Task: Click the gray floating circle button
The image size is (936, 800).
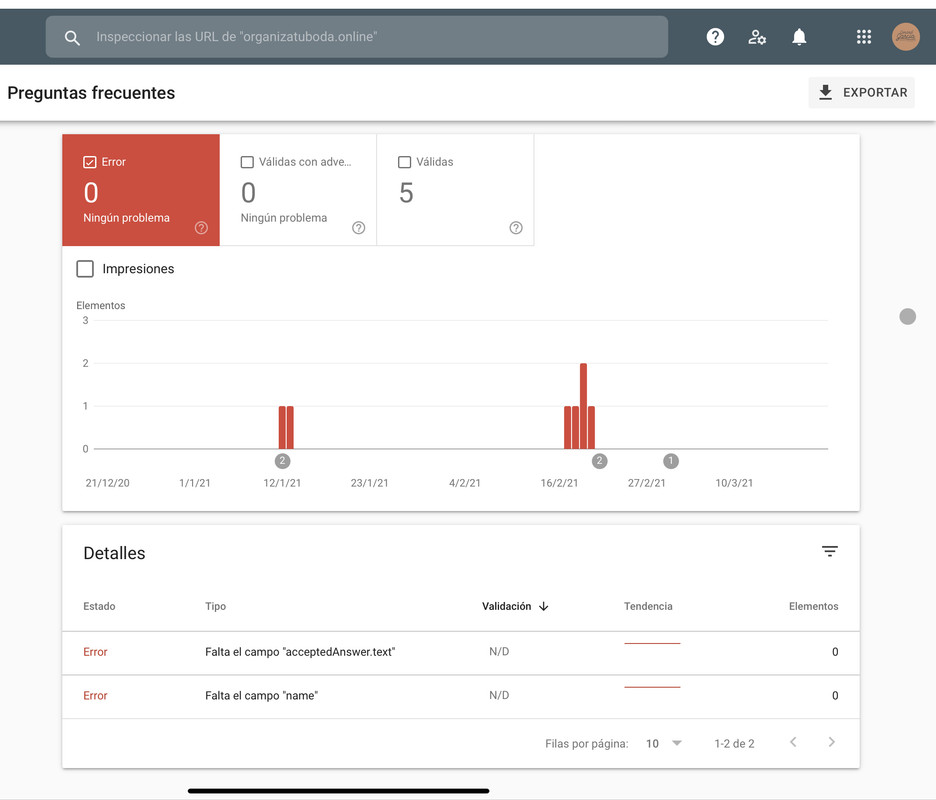Action: 907,316
